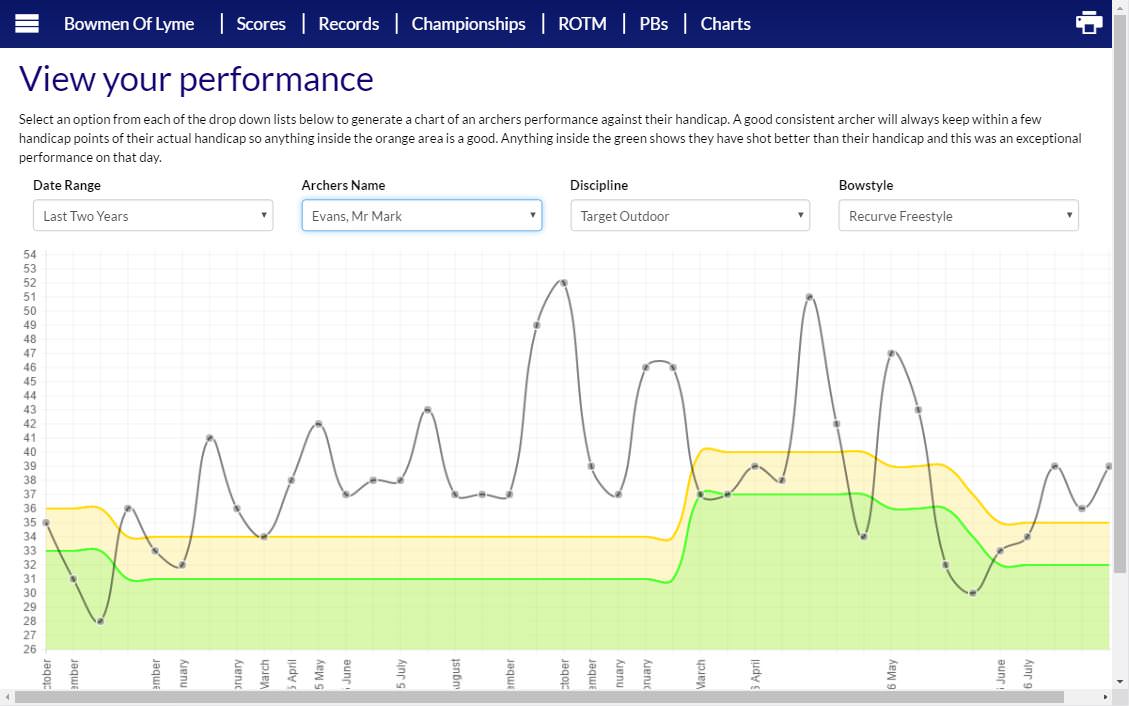Open the Scores menu item
Image resolution: width=1129 pixels, height=706 pixels.
261,24
